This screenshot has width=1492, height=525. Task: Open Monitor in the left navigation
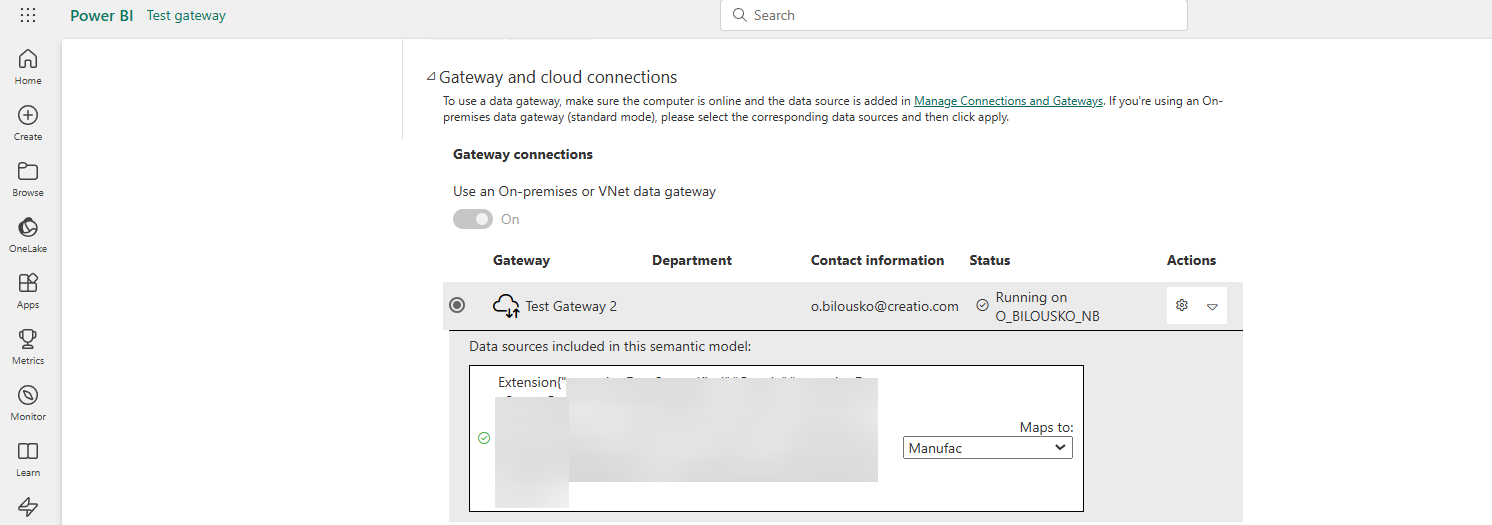28,403
